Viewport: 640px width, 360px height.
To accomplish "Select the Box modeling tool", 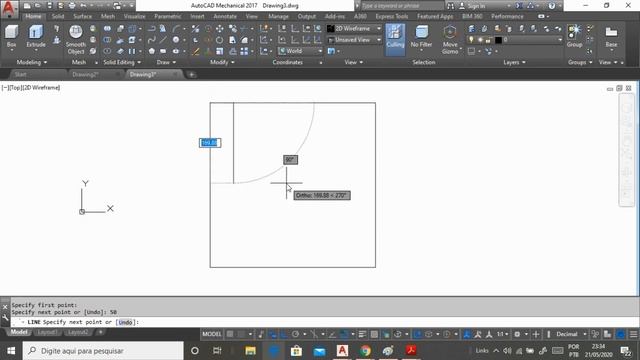I will point(11,37).
